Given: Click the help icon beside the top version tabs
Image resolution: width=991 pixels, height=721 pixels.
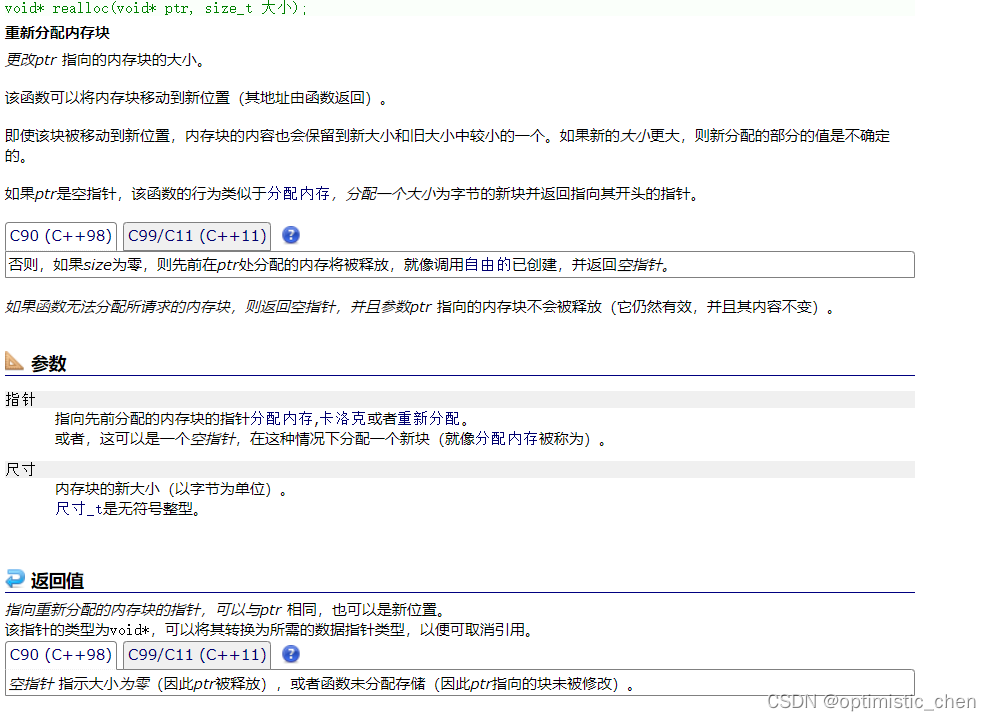Looking at the screenshot, I should click(290, 235).
